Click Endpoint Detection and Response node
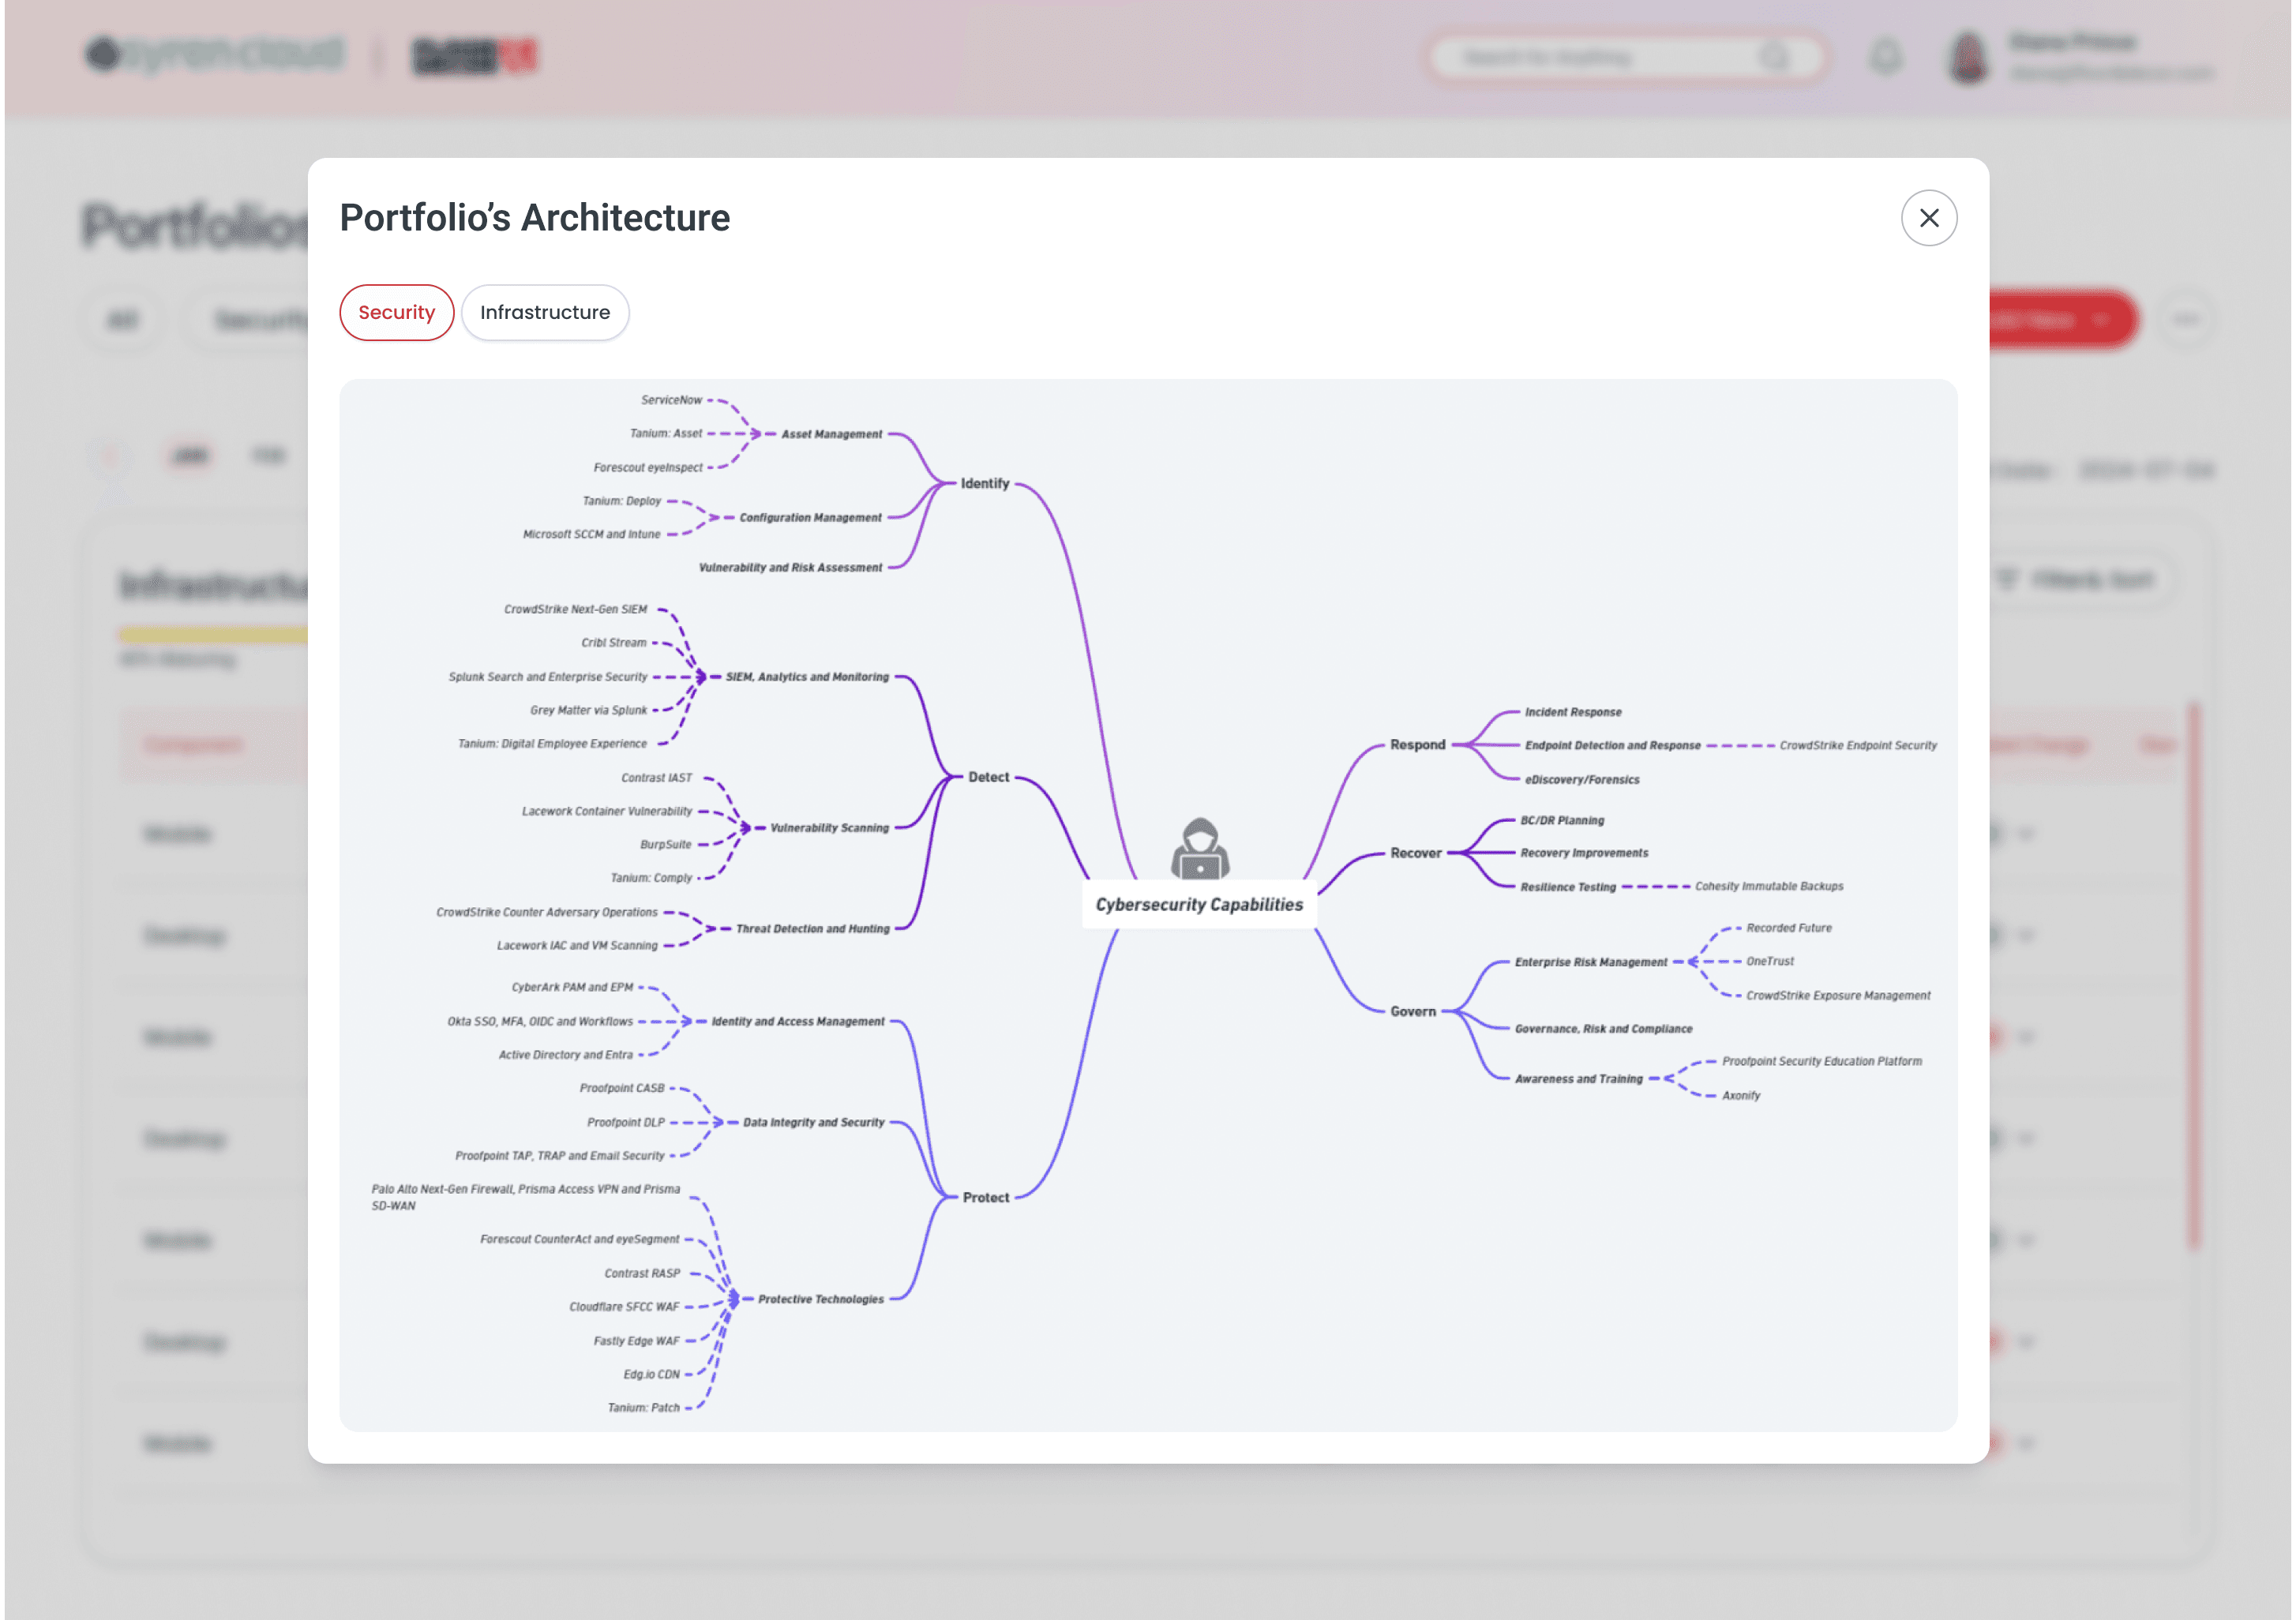The height and width of the screenshot is (1620, 2296). point(1612,745)
